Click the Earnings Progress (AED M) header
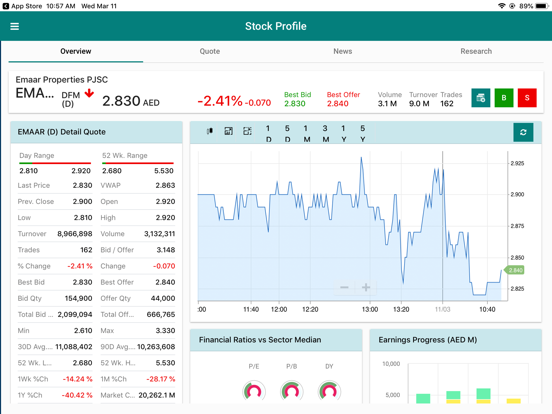Screen dimensions: 552x414 coord(456,340)
